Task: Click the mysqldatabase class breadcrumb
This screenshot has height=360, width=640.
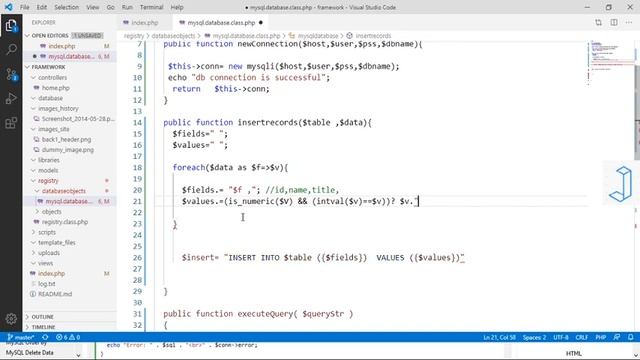Action: coord(313,36)
